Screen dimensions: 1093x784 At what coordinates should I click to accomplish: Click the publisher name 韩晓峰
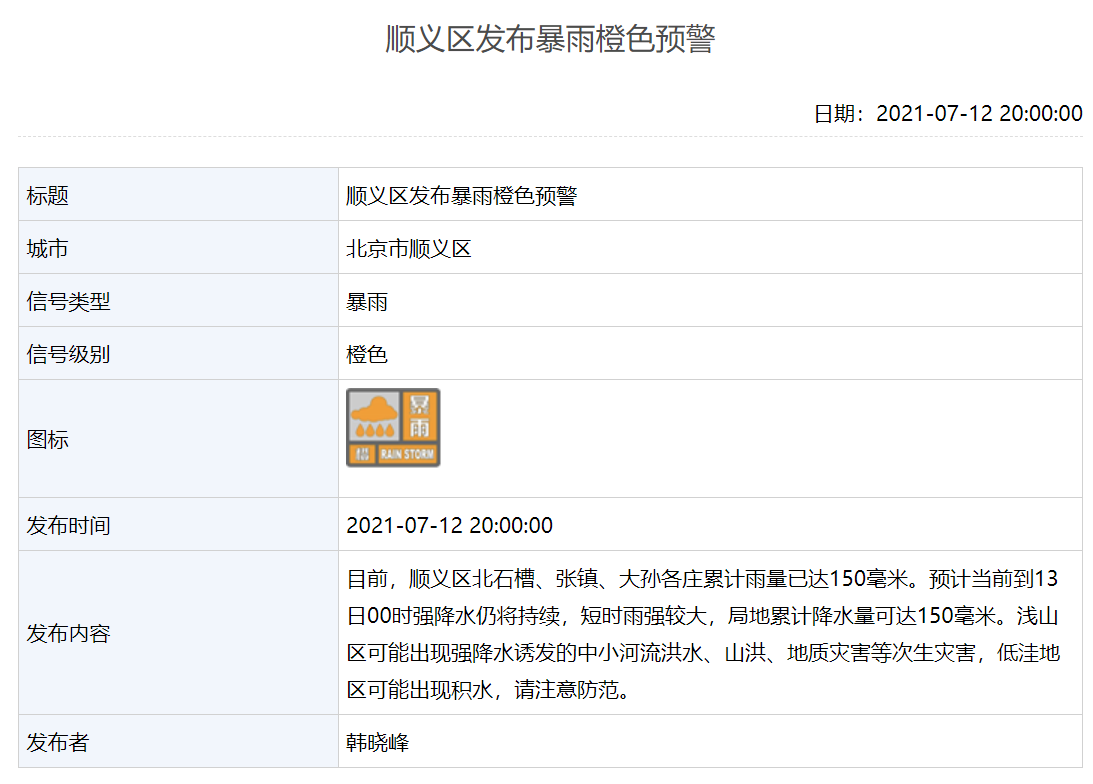coord(378,742)
